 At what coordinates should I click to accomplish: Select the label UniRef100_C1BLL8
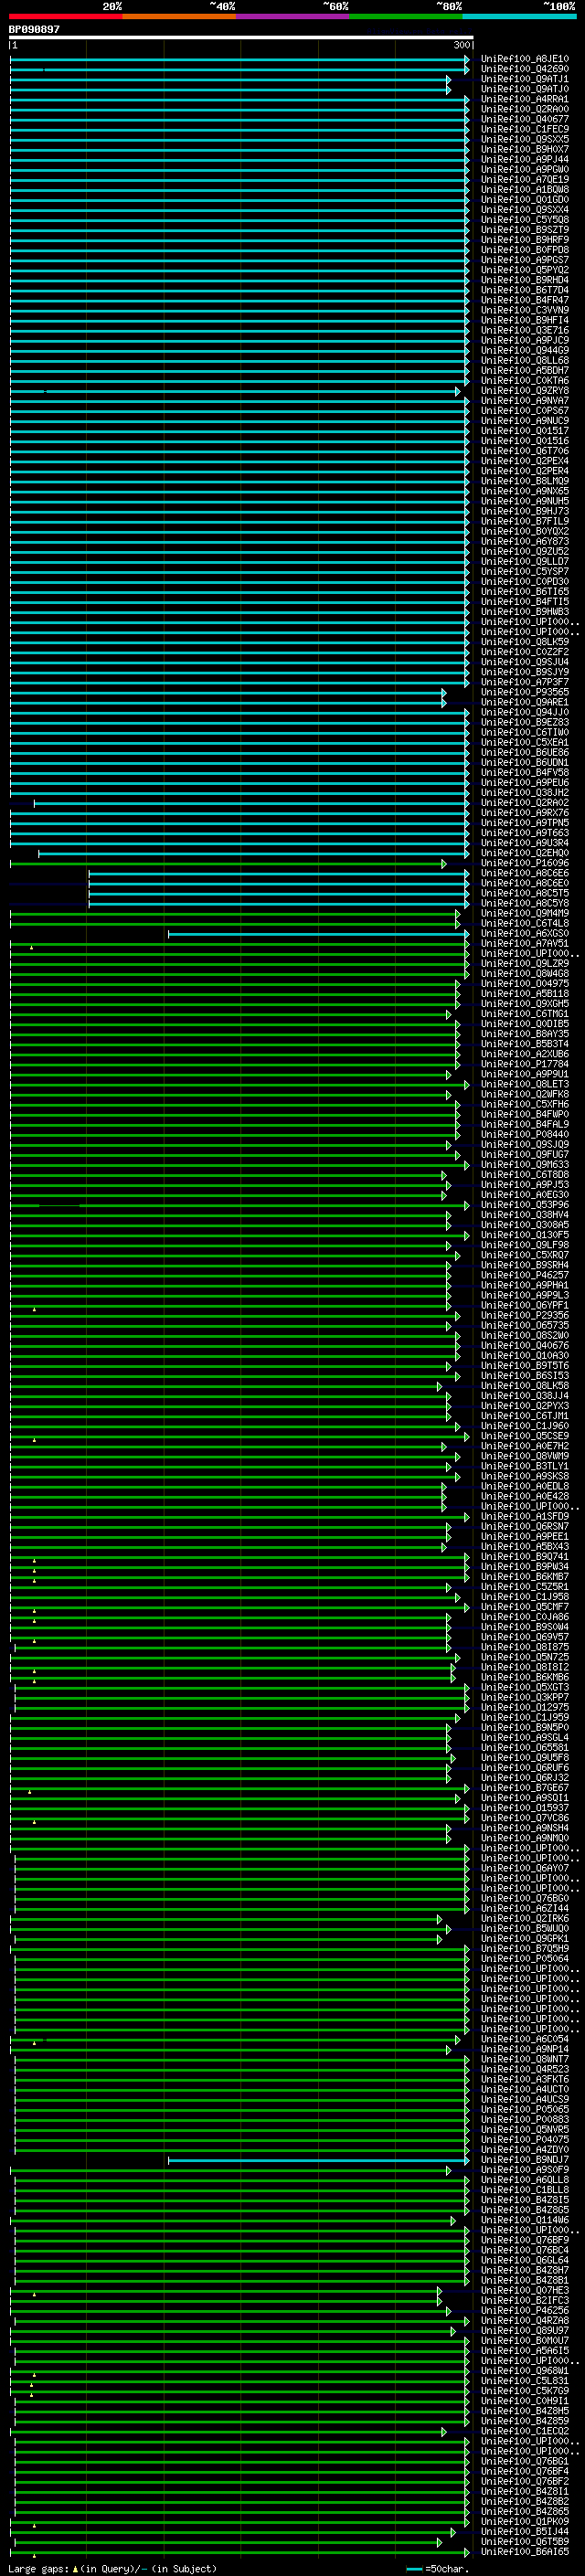525,2190
